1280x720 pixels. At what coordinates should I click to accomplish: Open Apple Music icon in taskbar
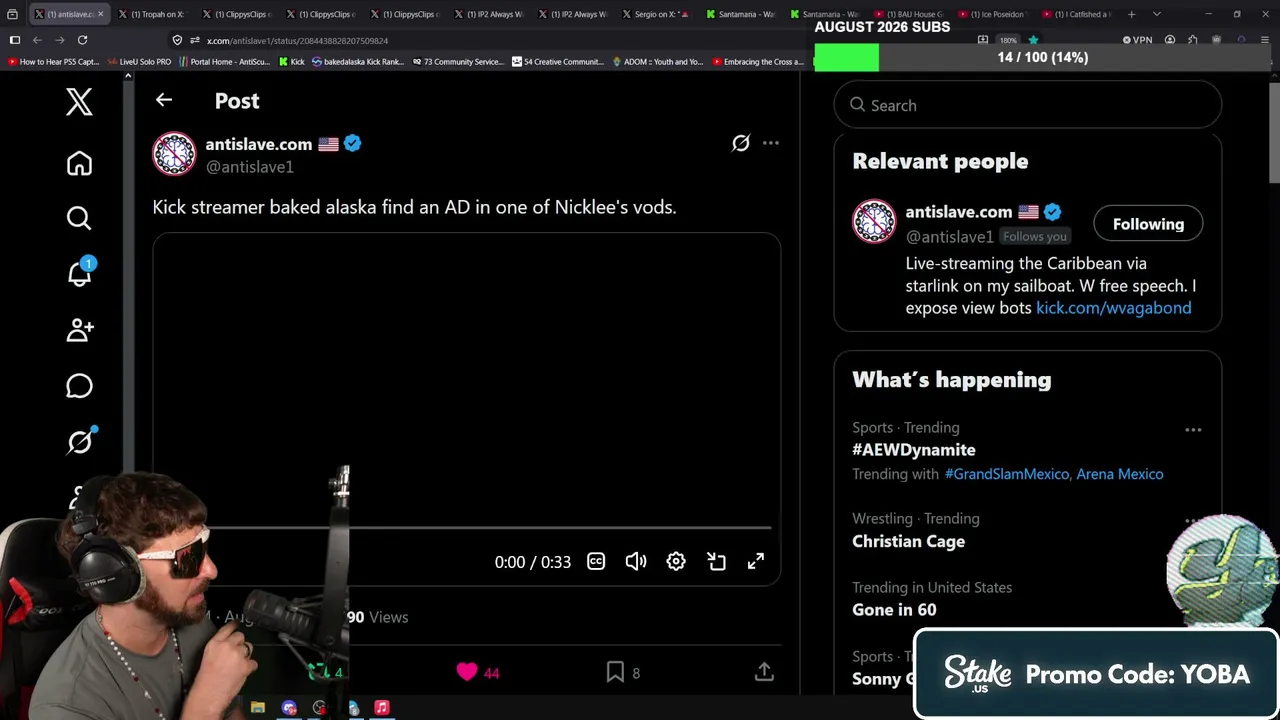pyautogui.click(x=381, y=707)
